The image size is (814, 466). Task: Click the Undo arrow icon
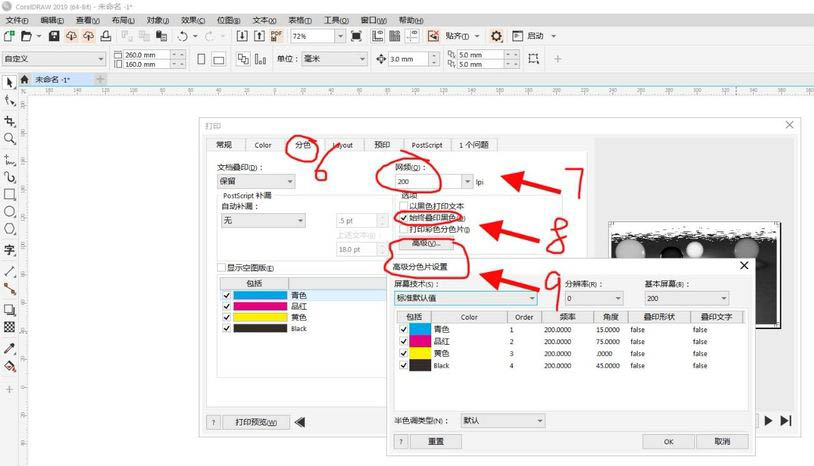pyautogui.click(x=182, y=36)
